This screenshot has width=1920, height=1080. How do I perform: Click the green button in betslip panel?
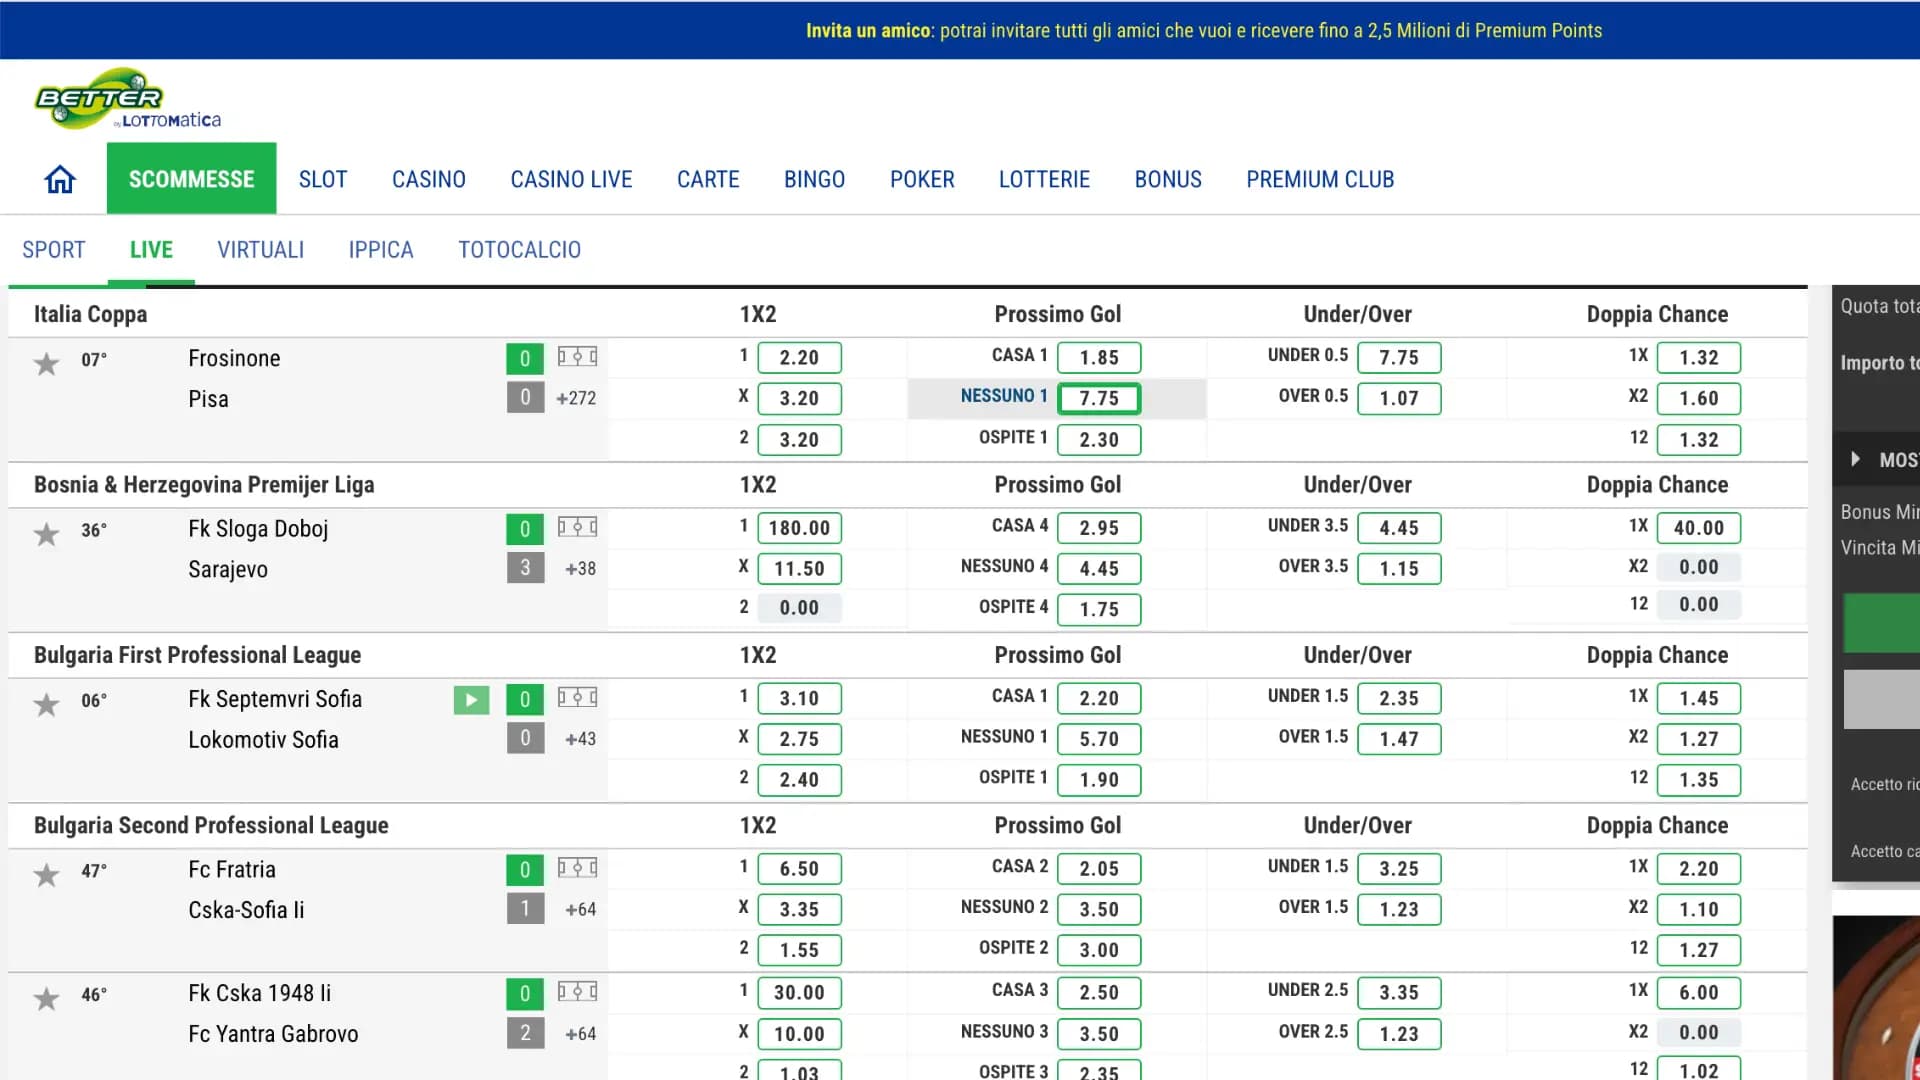pos(1882,623)
